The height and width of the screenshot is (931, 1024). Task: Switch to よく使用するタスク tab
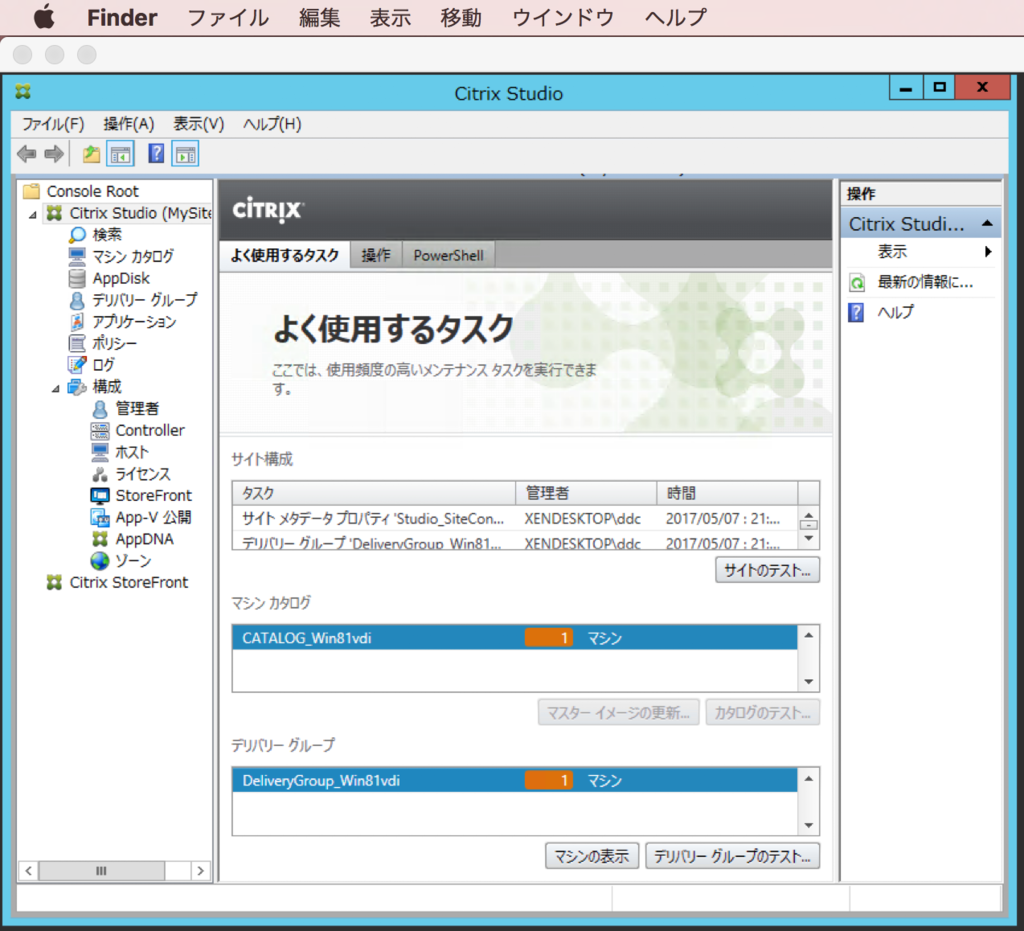point(285,255)
